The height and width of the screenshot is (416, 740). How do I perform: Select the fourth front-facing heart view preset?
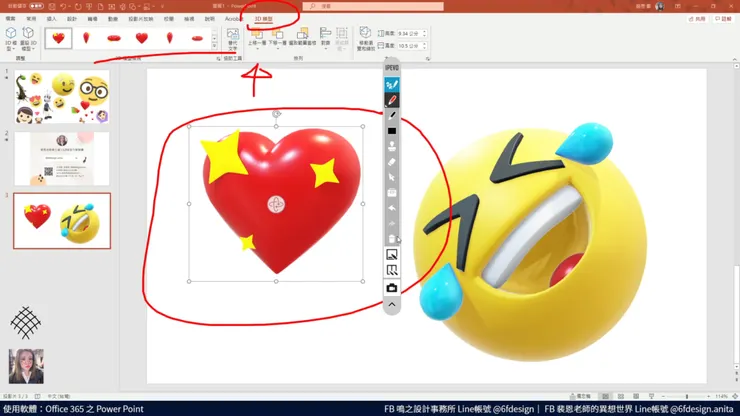click(x=142, y=38)
